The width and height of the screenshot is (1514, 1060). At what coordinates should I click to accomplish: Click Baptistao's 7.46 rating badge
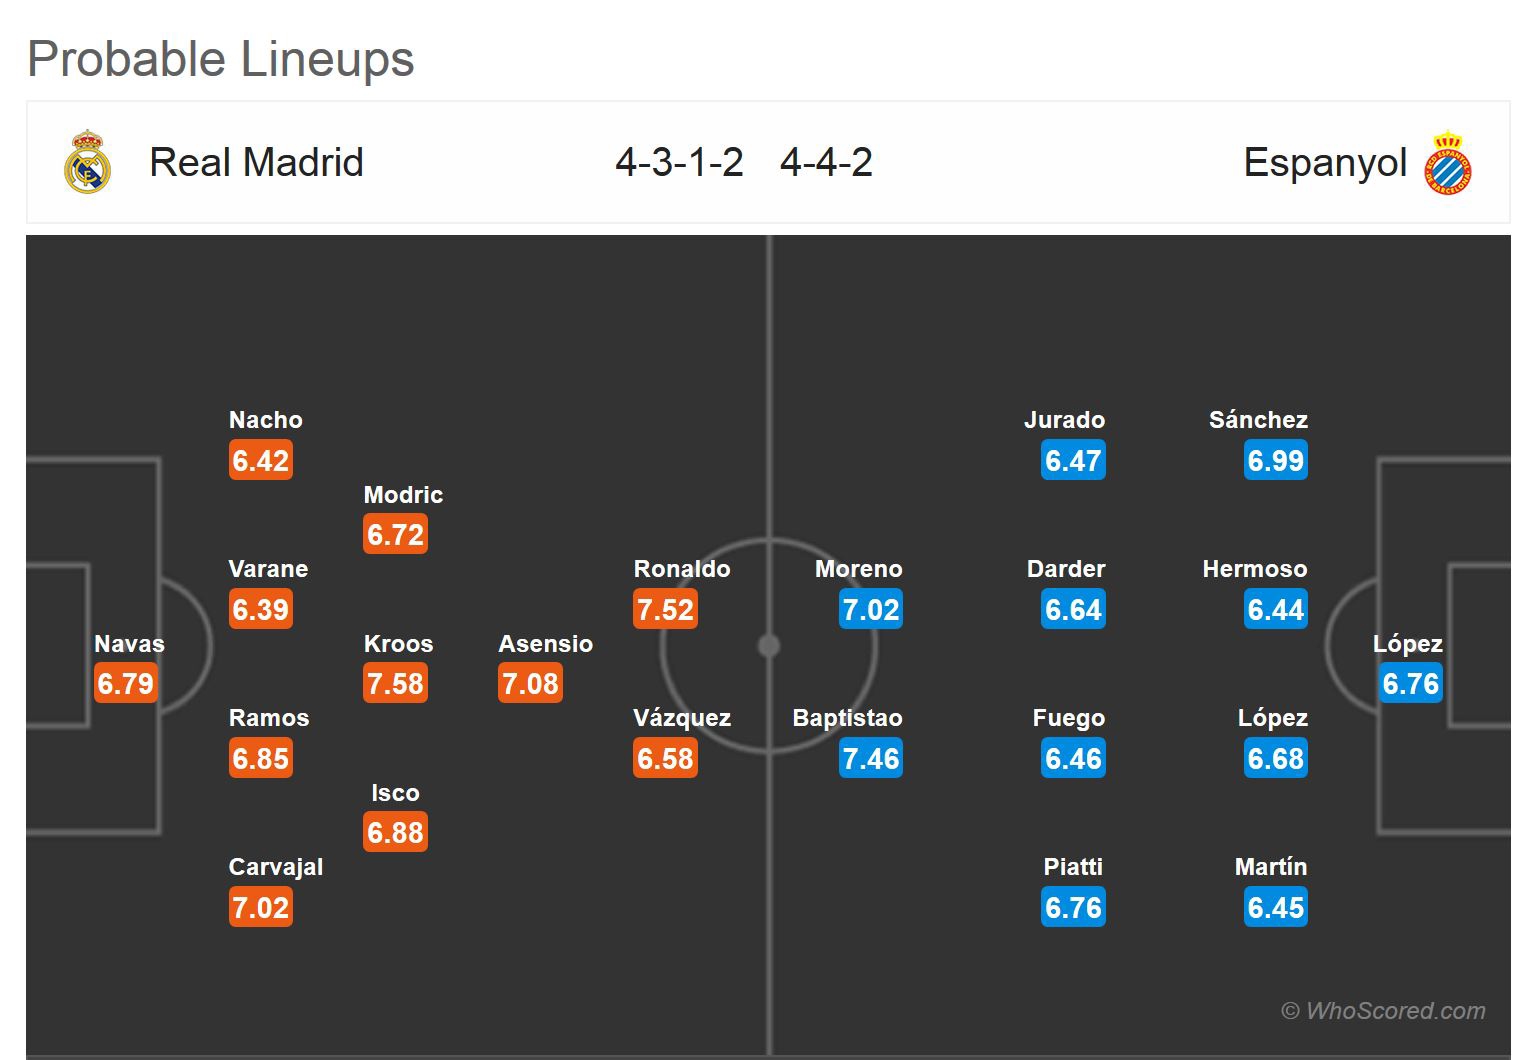(870, 759)
